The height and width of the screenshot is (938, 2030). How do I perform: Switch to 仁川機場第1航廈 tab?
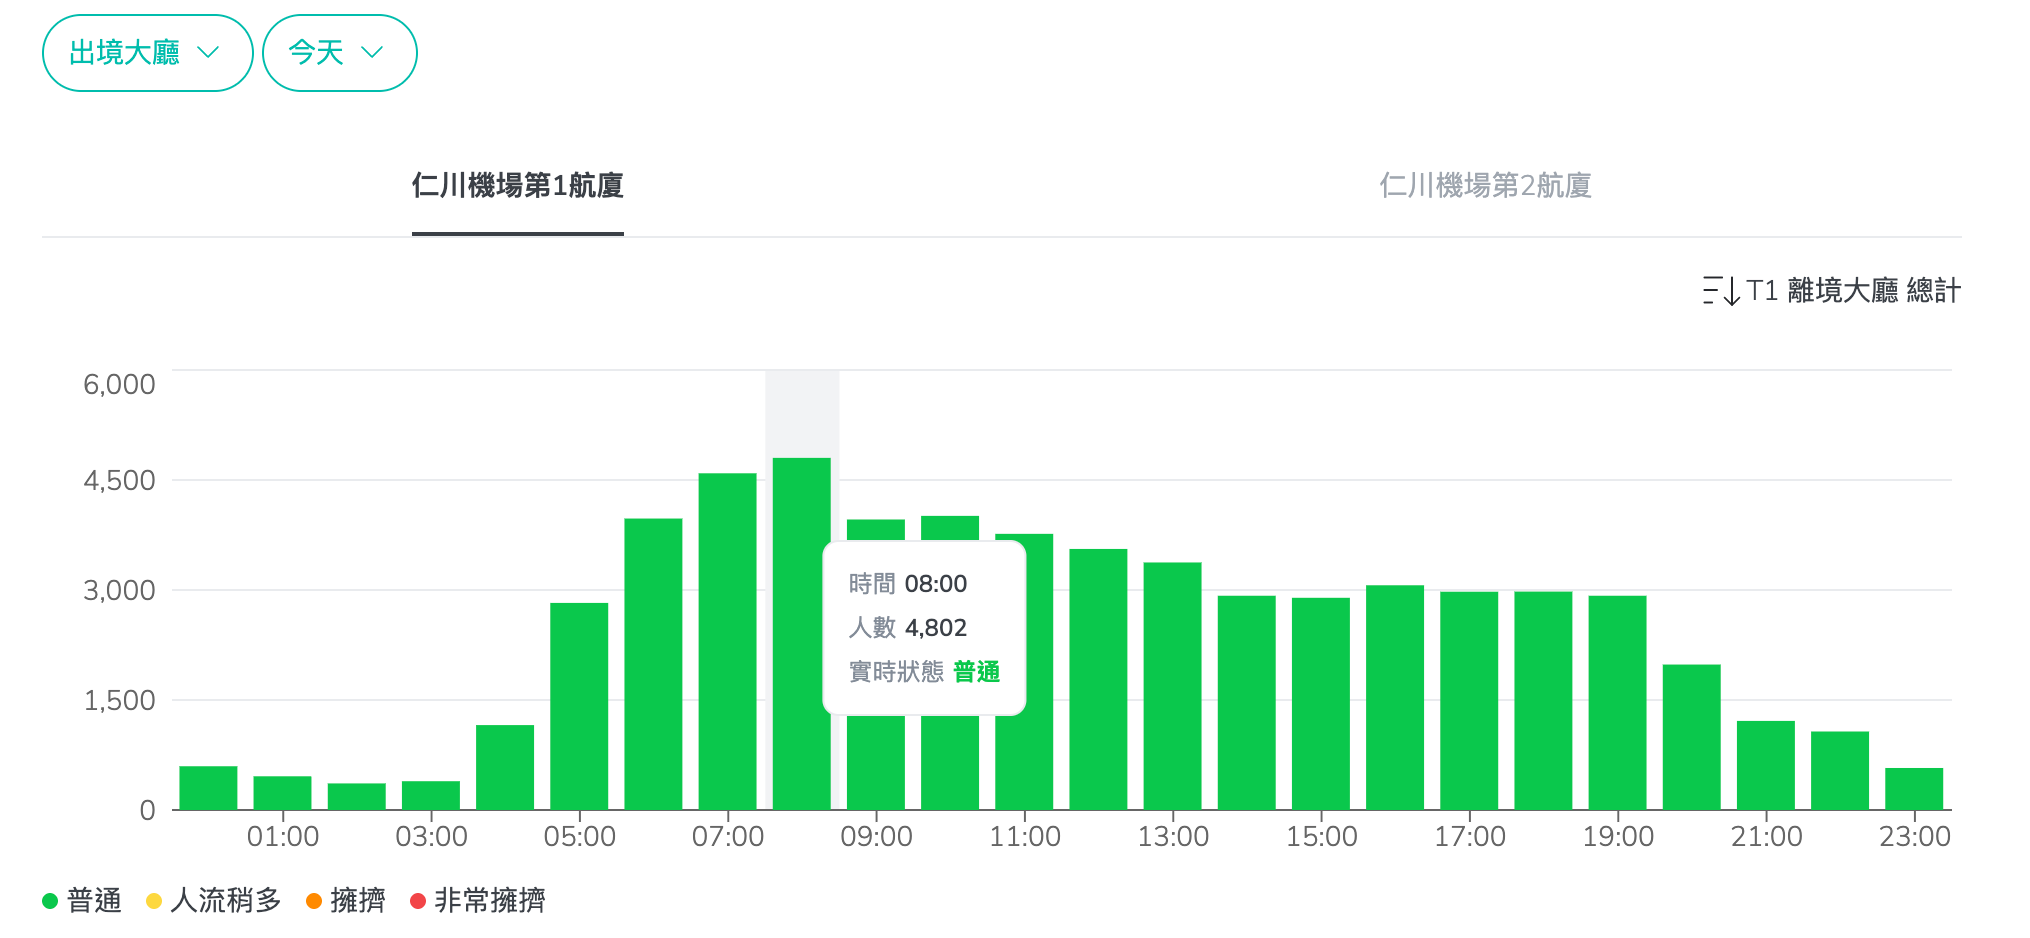coord(518,186)
